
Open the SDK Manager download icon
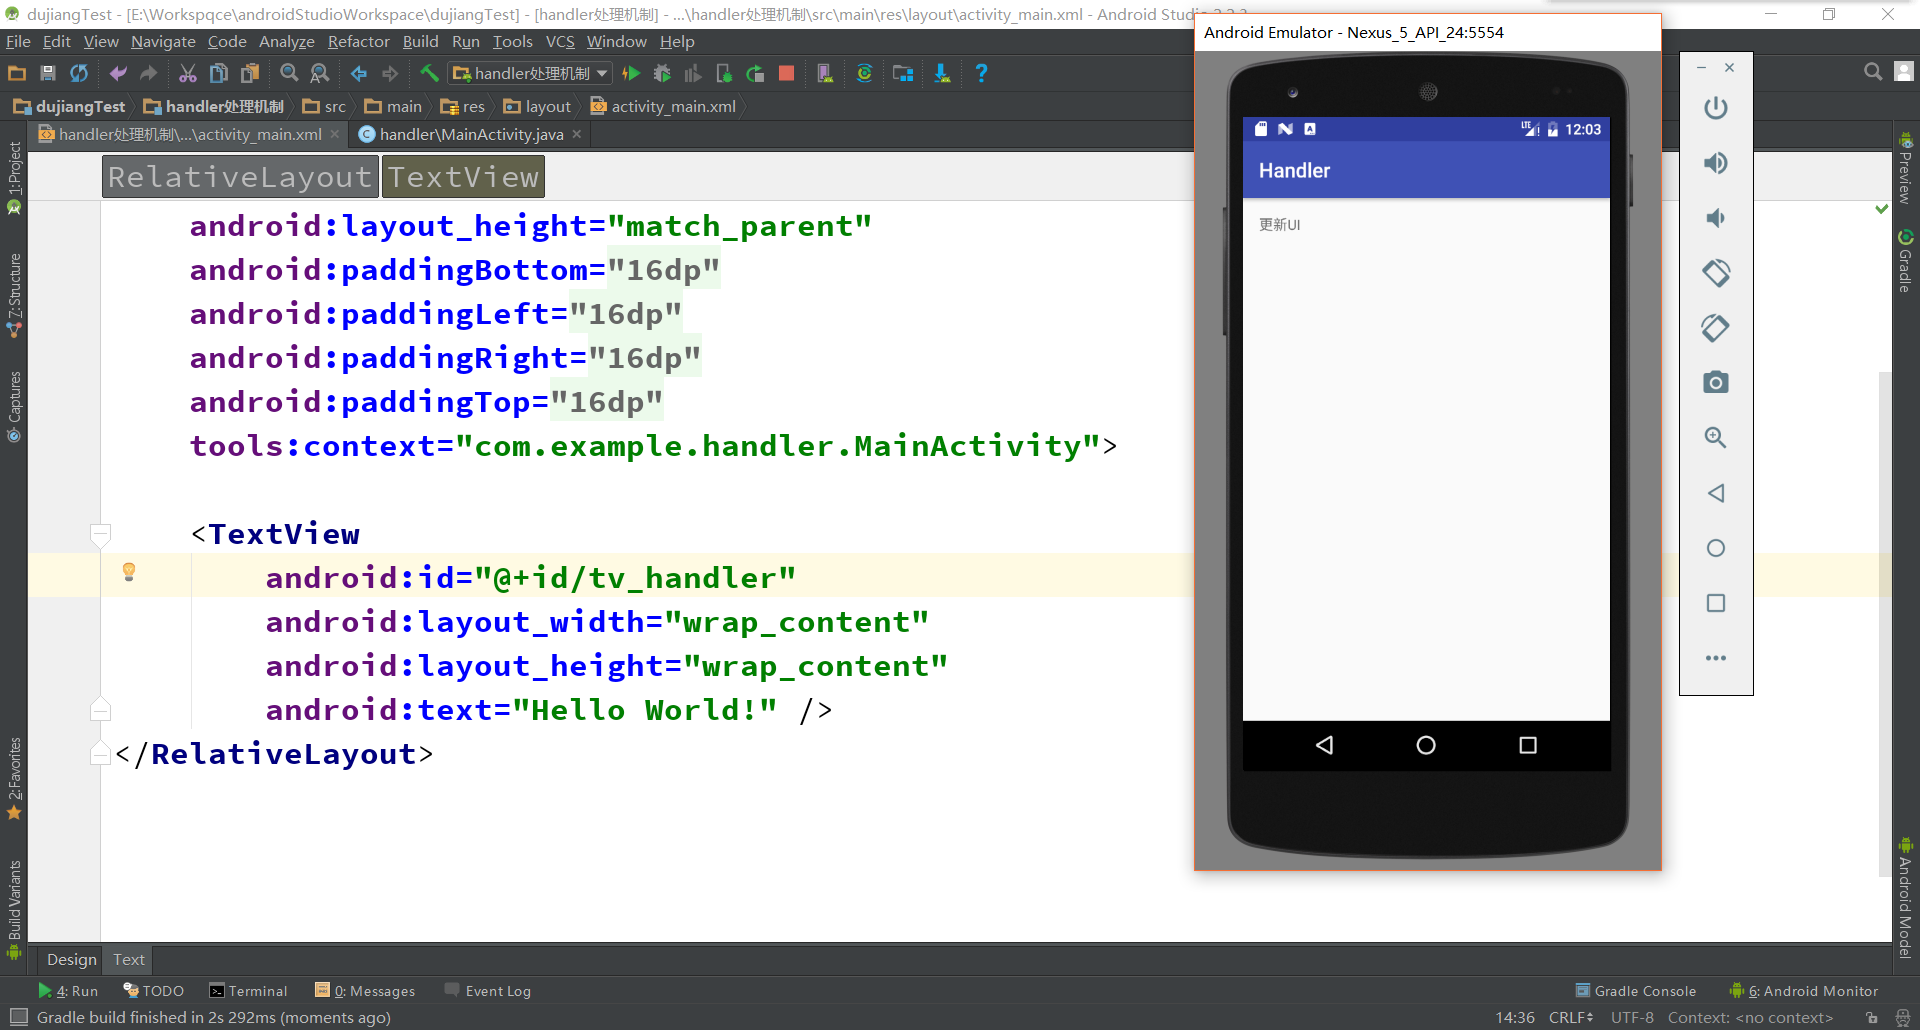[x=942, y=73]
